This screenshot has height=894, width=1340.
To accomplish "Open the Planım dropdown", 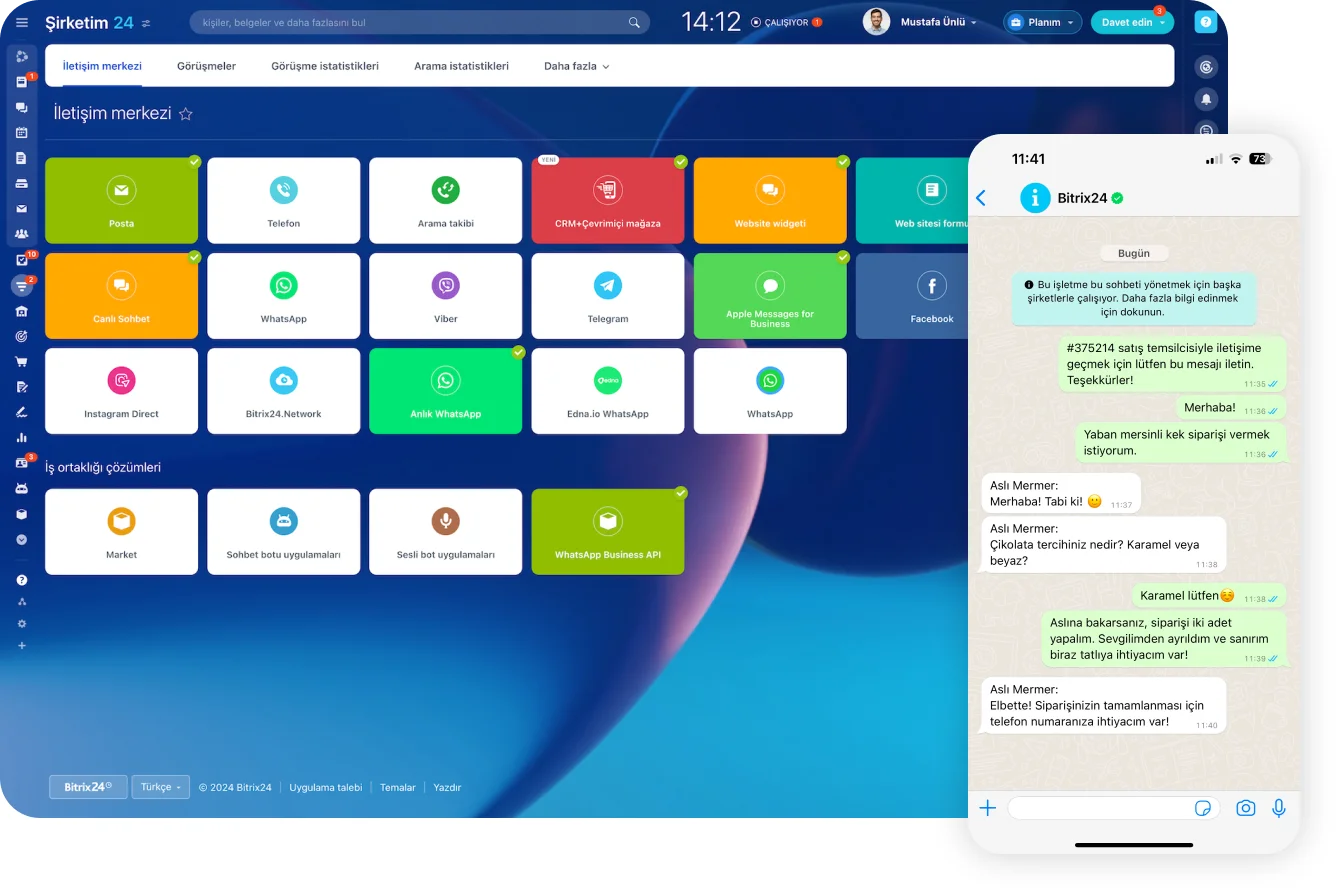I will [1043, 22].
